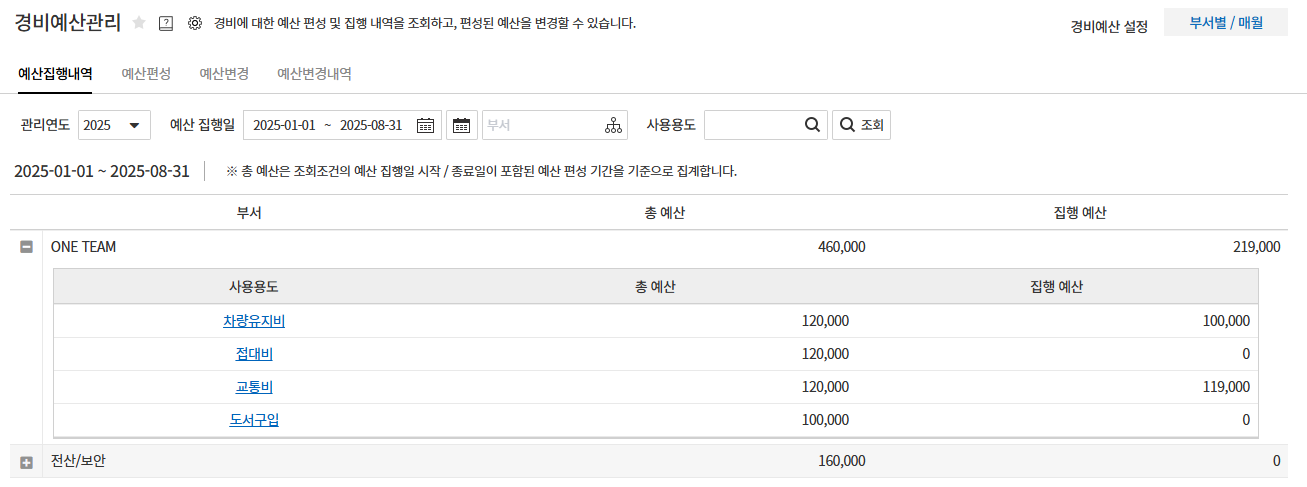1307x487 pixels.
Task: Click the 사용용도 search magnifier icon
Action: pyautogui.click(x=812, y=125)
